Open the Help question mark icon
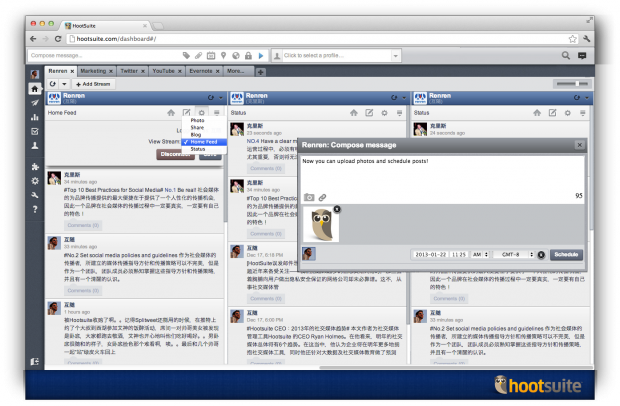Image resolution: width=620 pixels, height=406 pixels. point(35,209)
